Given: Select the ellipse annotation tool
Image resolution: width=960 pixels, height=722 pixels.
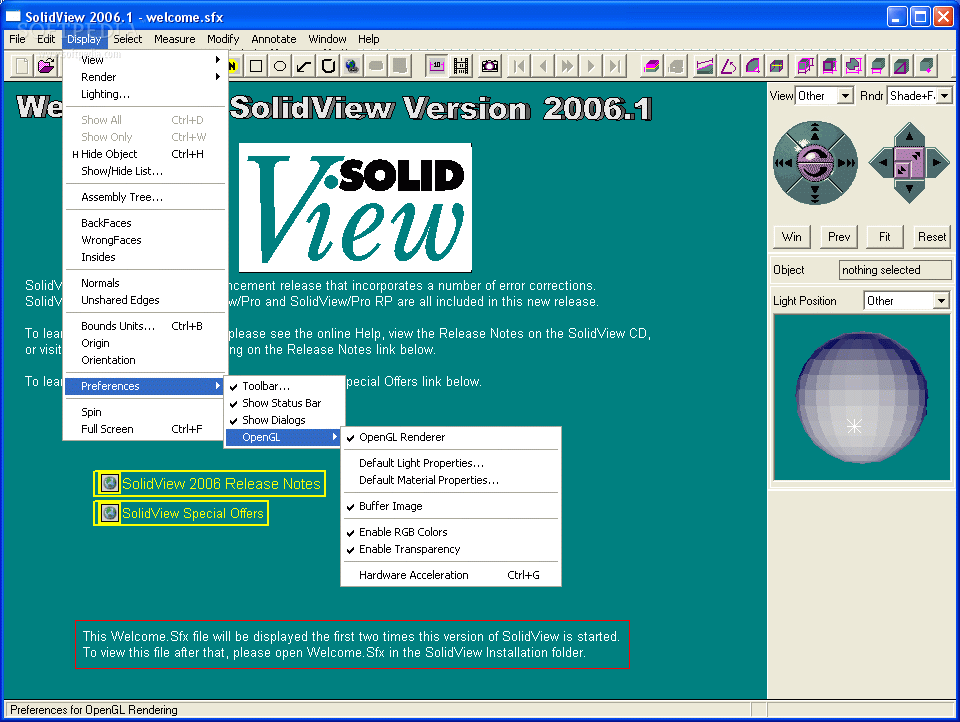Looking at the screenshot, I should click(x=280, y=66).
